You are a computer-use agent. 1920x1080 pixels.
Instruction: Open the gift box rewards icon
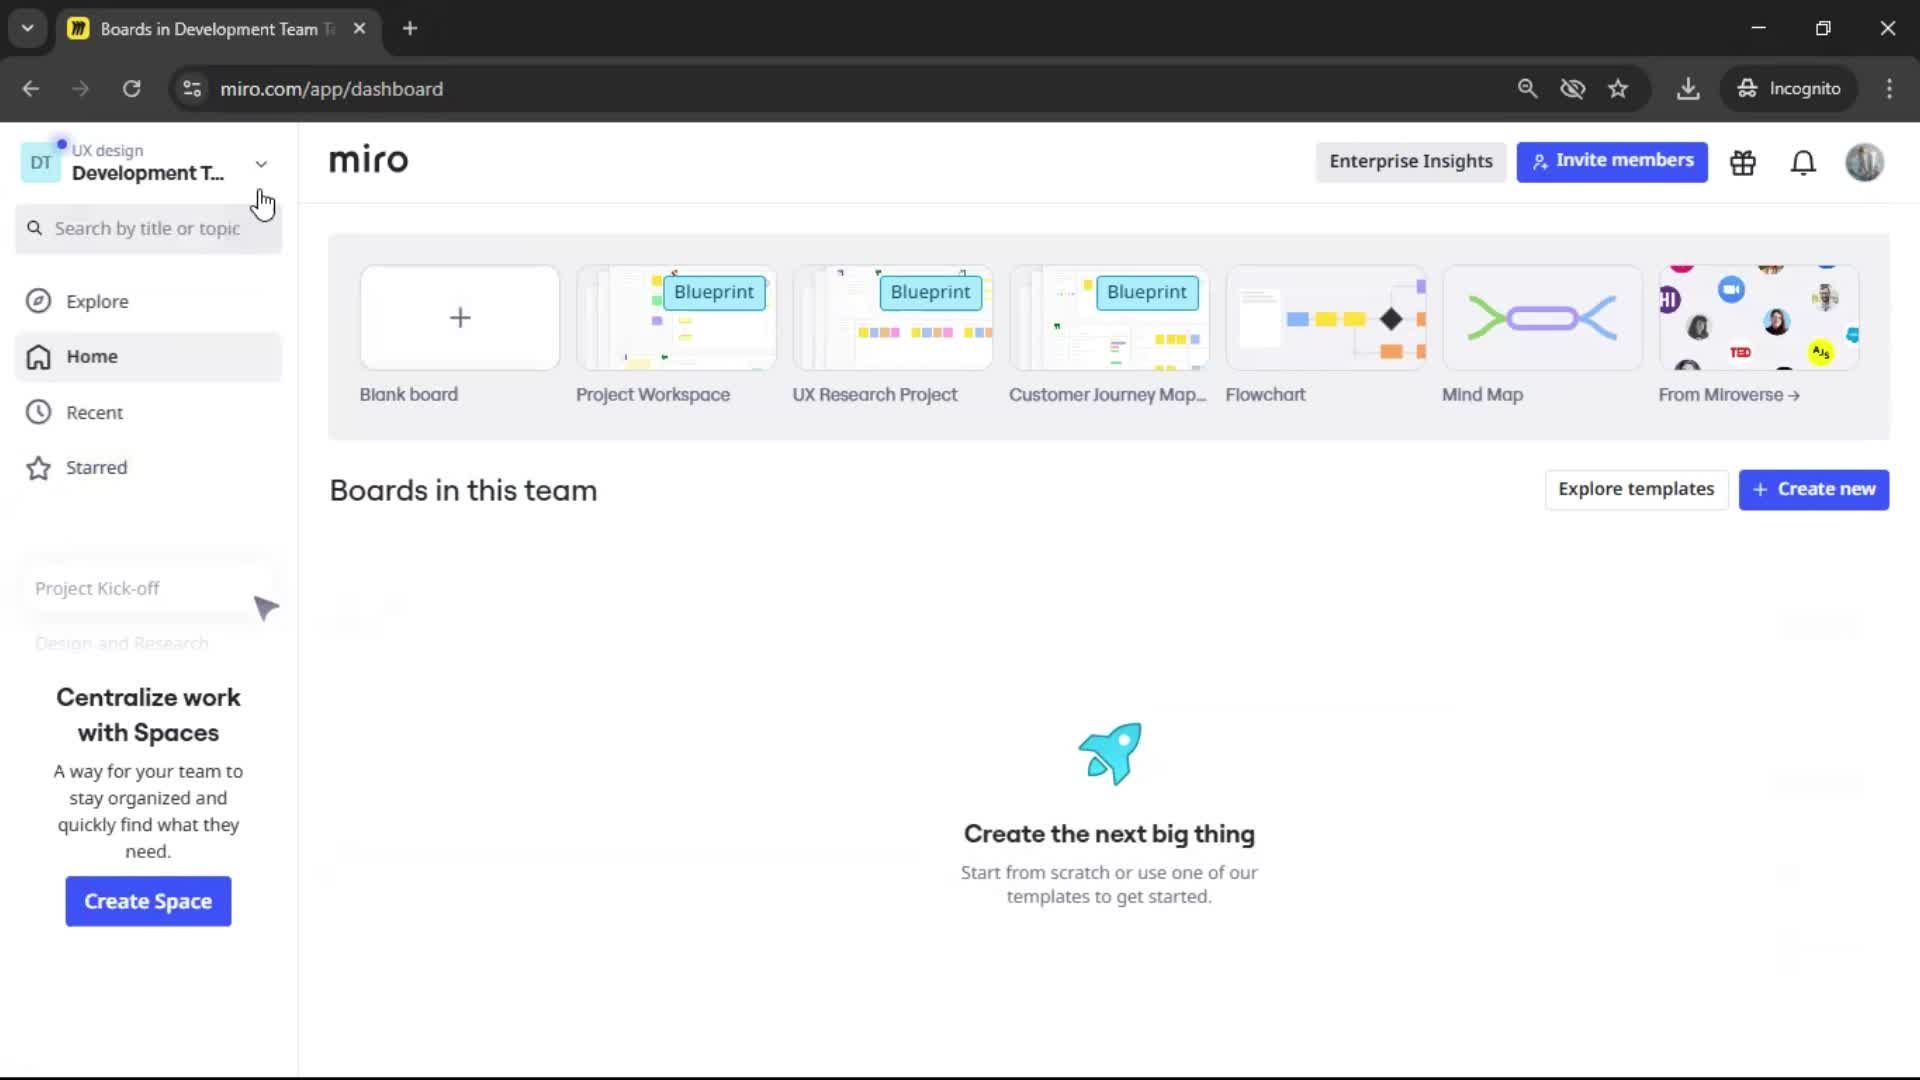click(1743, 162)
